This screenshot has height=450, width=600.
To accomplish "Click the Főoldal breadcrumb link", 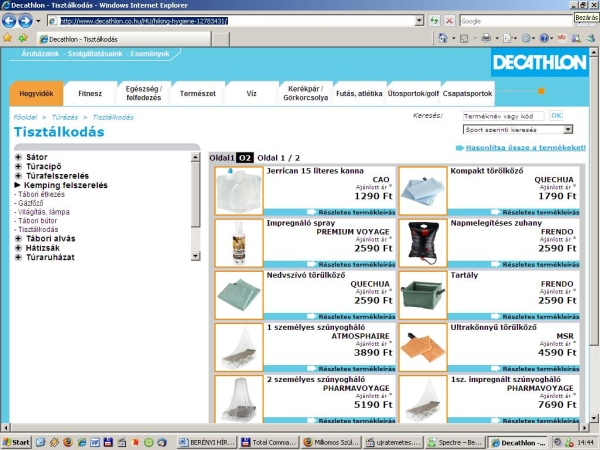I will [x=25, y=117].
